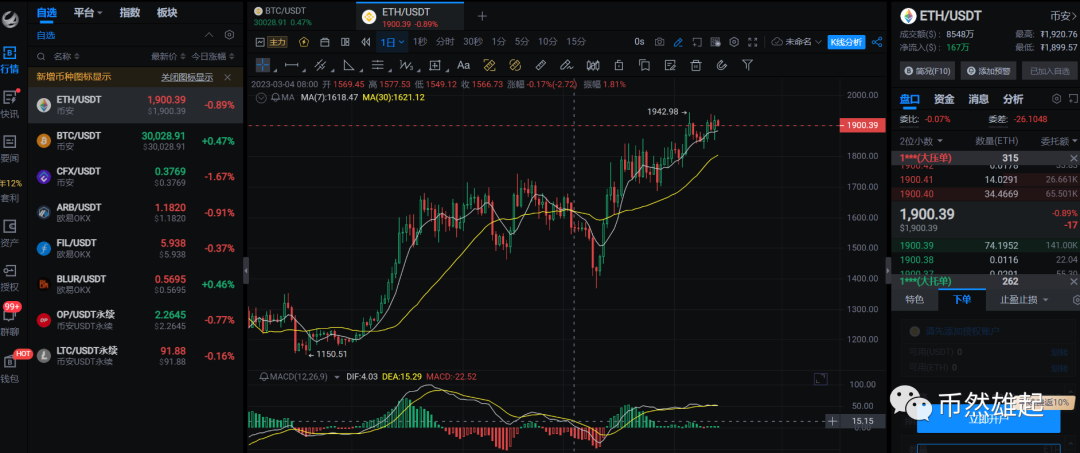The image size is (1080, 453).
Task: Expand the 2位小数 decimal precision dropdown
Action: click(919, 141)
